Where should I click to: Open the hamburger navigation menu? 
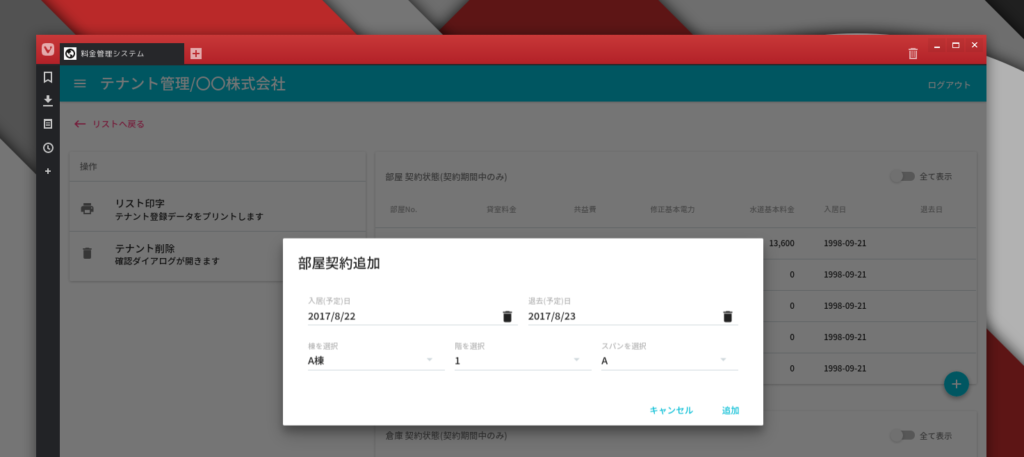pos(80,84)
